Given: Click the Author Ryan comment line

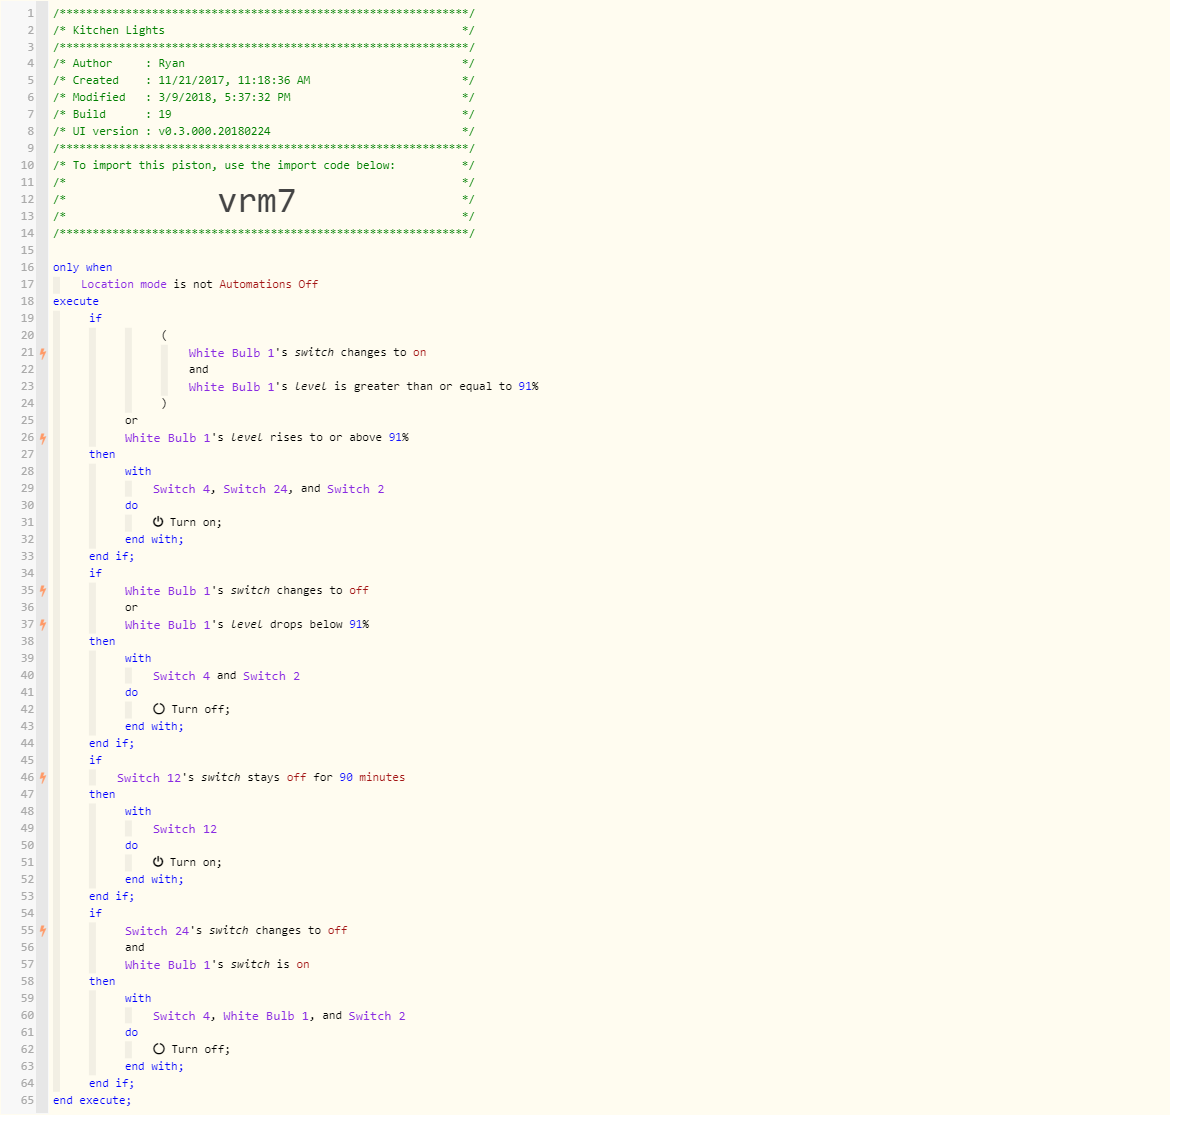Looking at the screenshot, I should pyautogui.click(x=264, y=64).
